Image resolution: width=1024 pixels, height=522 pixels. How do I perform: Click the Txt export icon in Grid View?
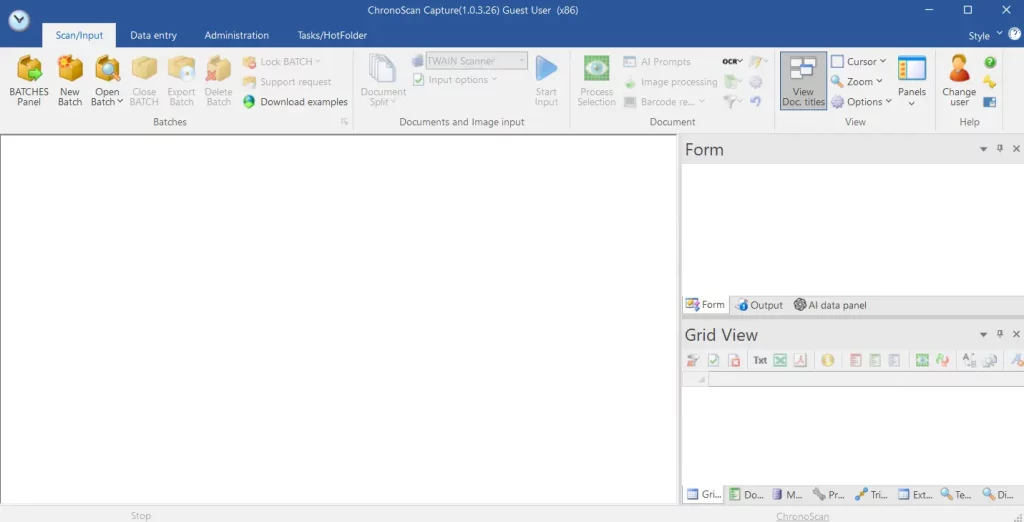[x=760, y=360]
